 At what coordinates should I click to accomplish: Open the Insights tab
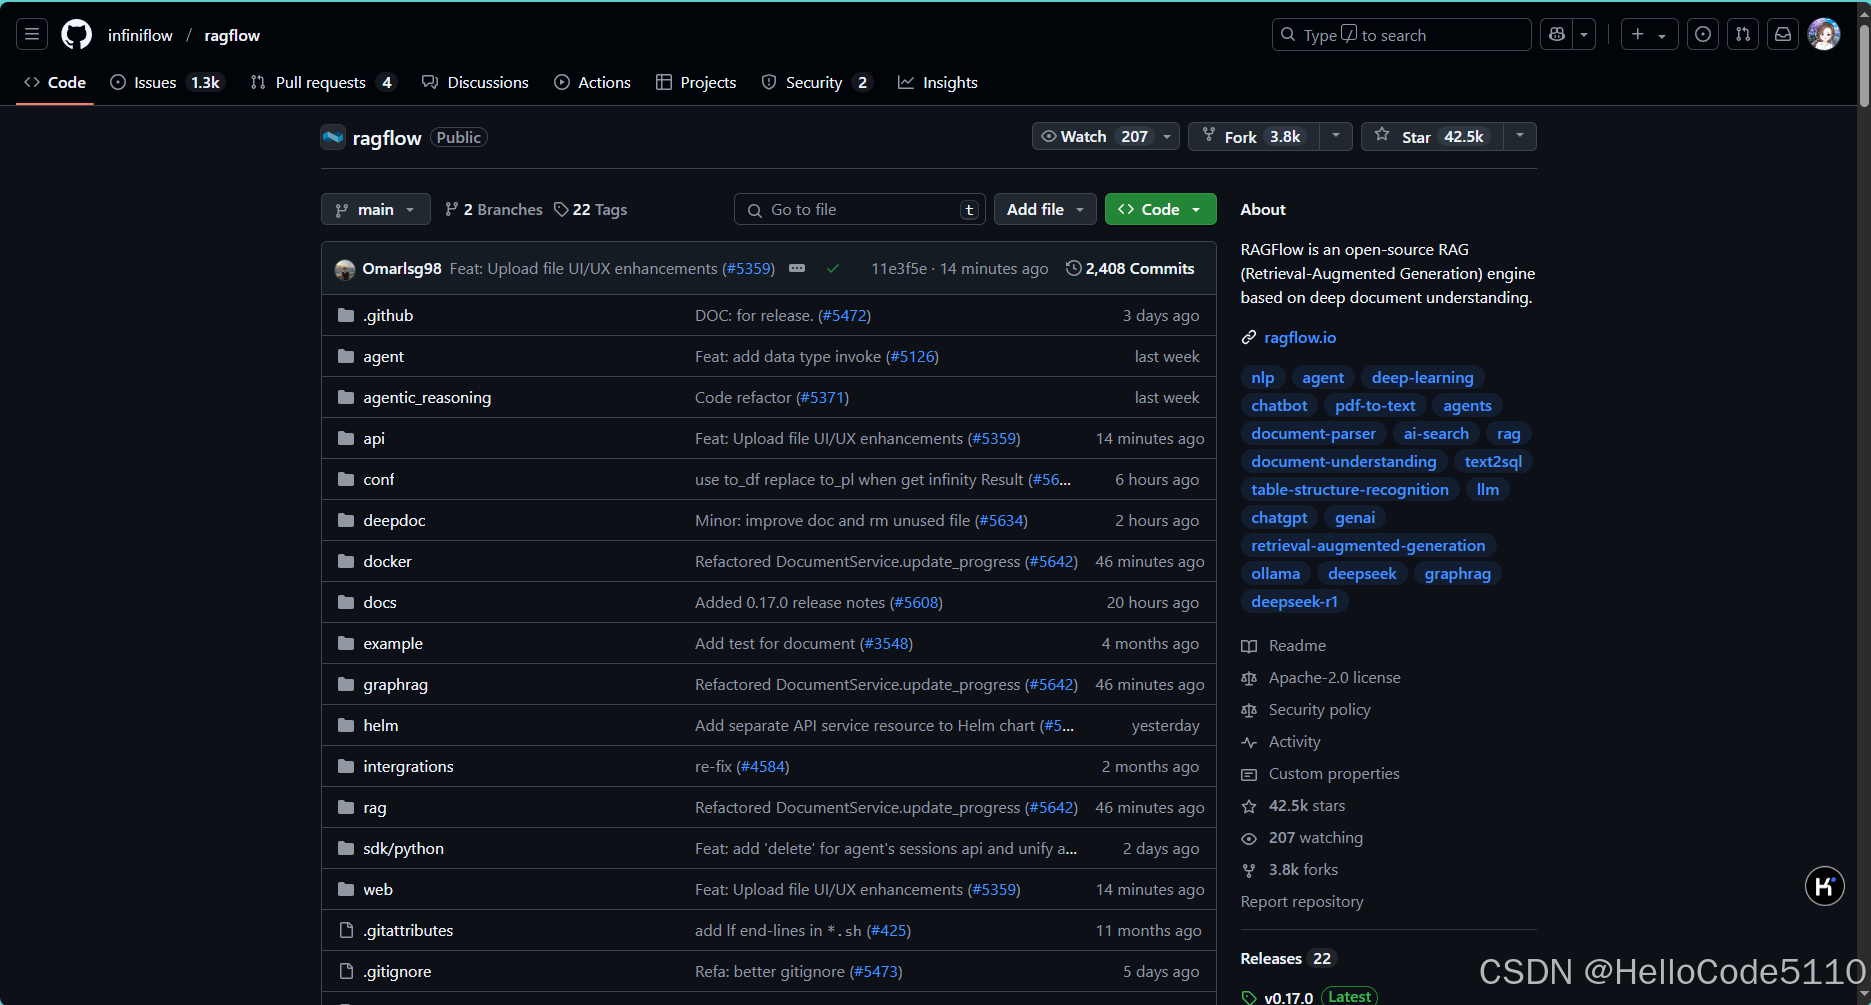click(x=938, y=82)
